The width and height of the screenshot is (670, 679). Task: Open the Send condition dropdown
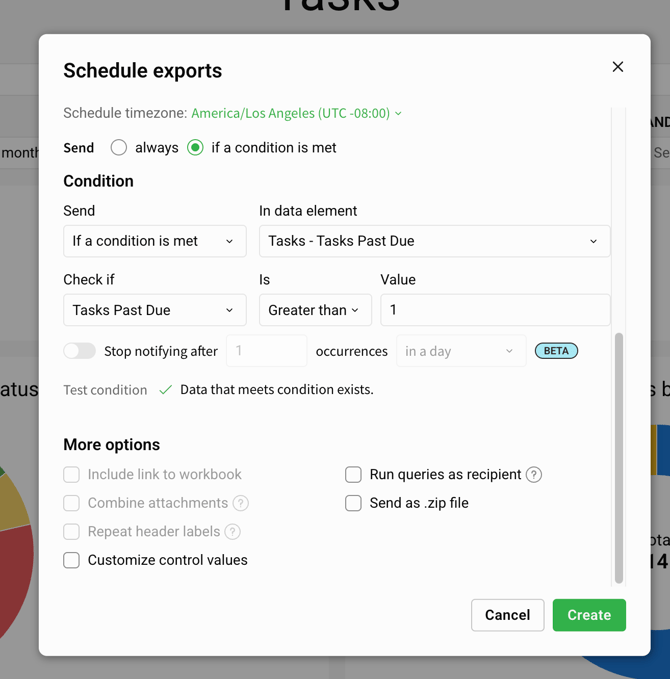pyautogui.click(x=154, y=241)
